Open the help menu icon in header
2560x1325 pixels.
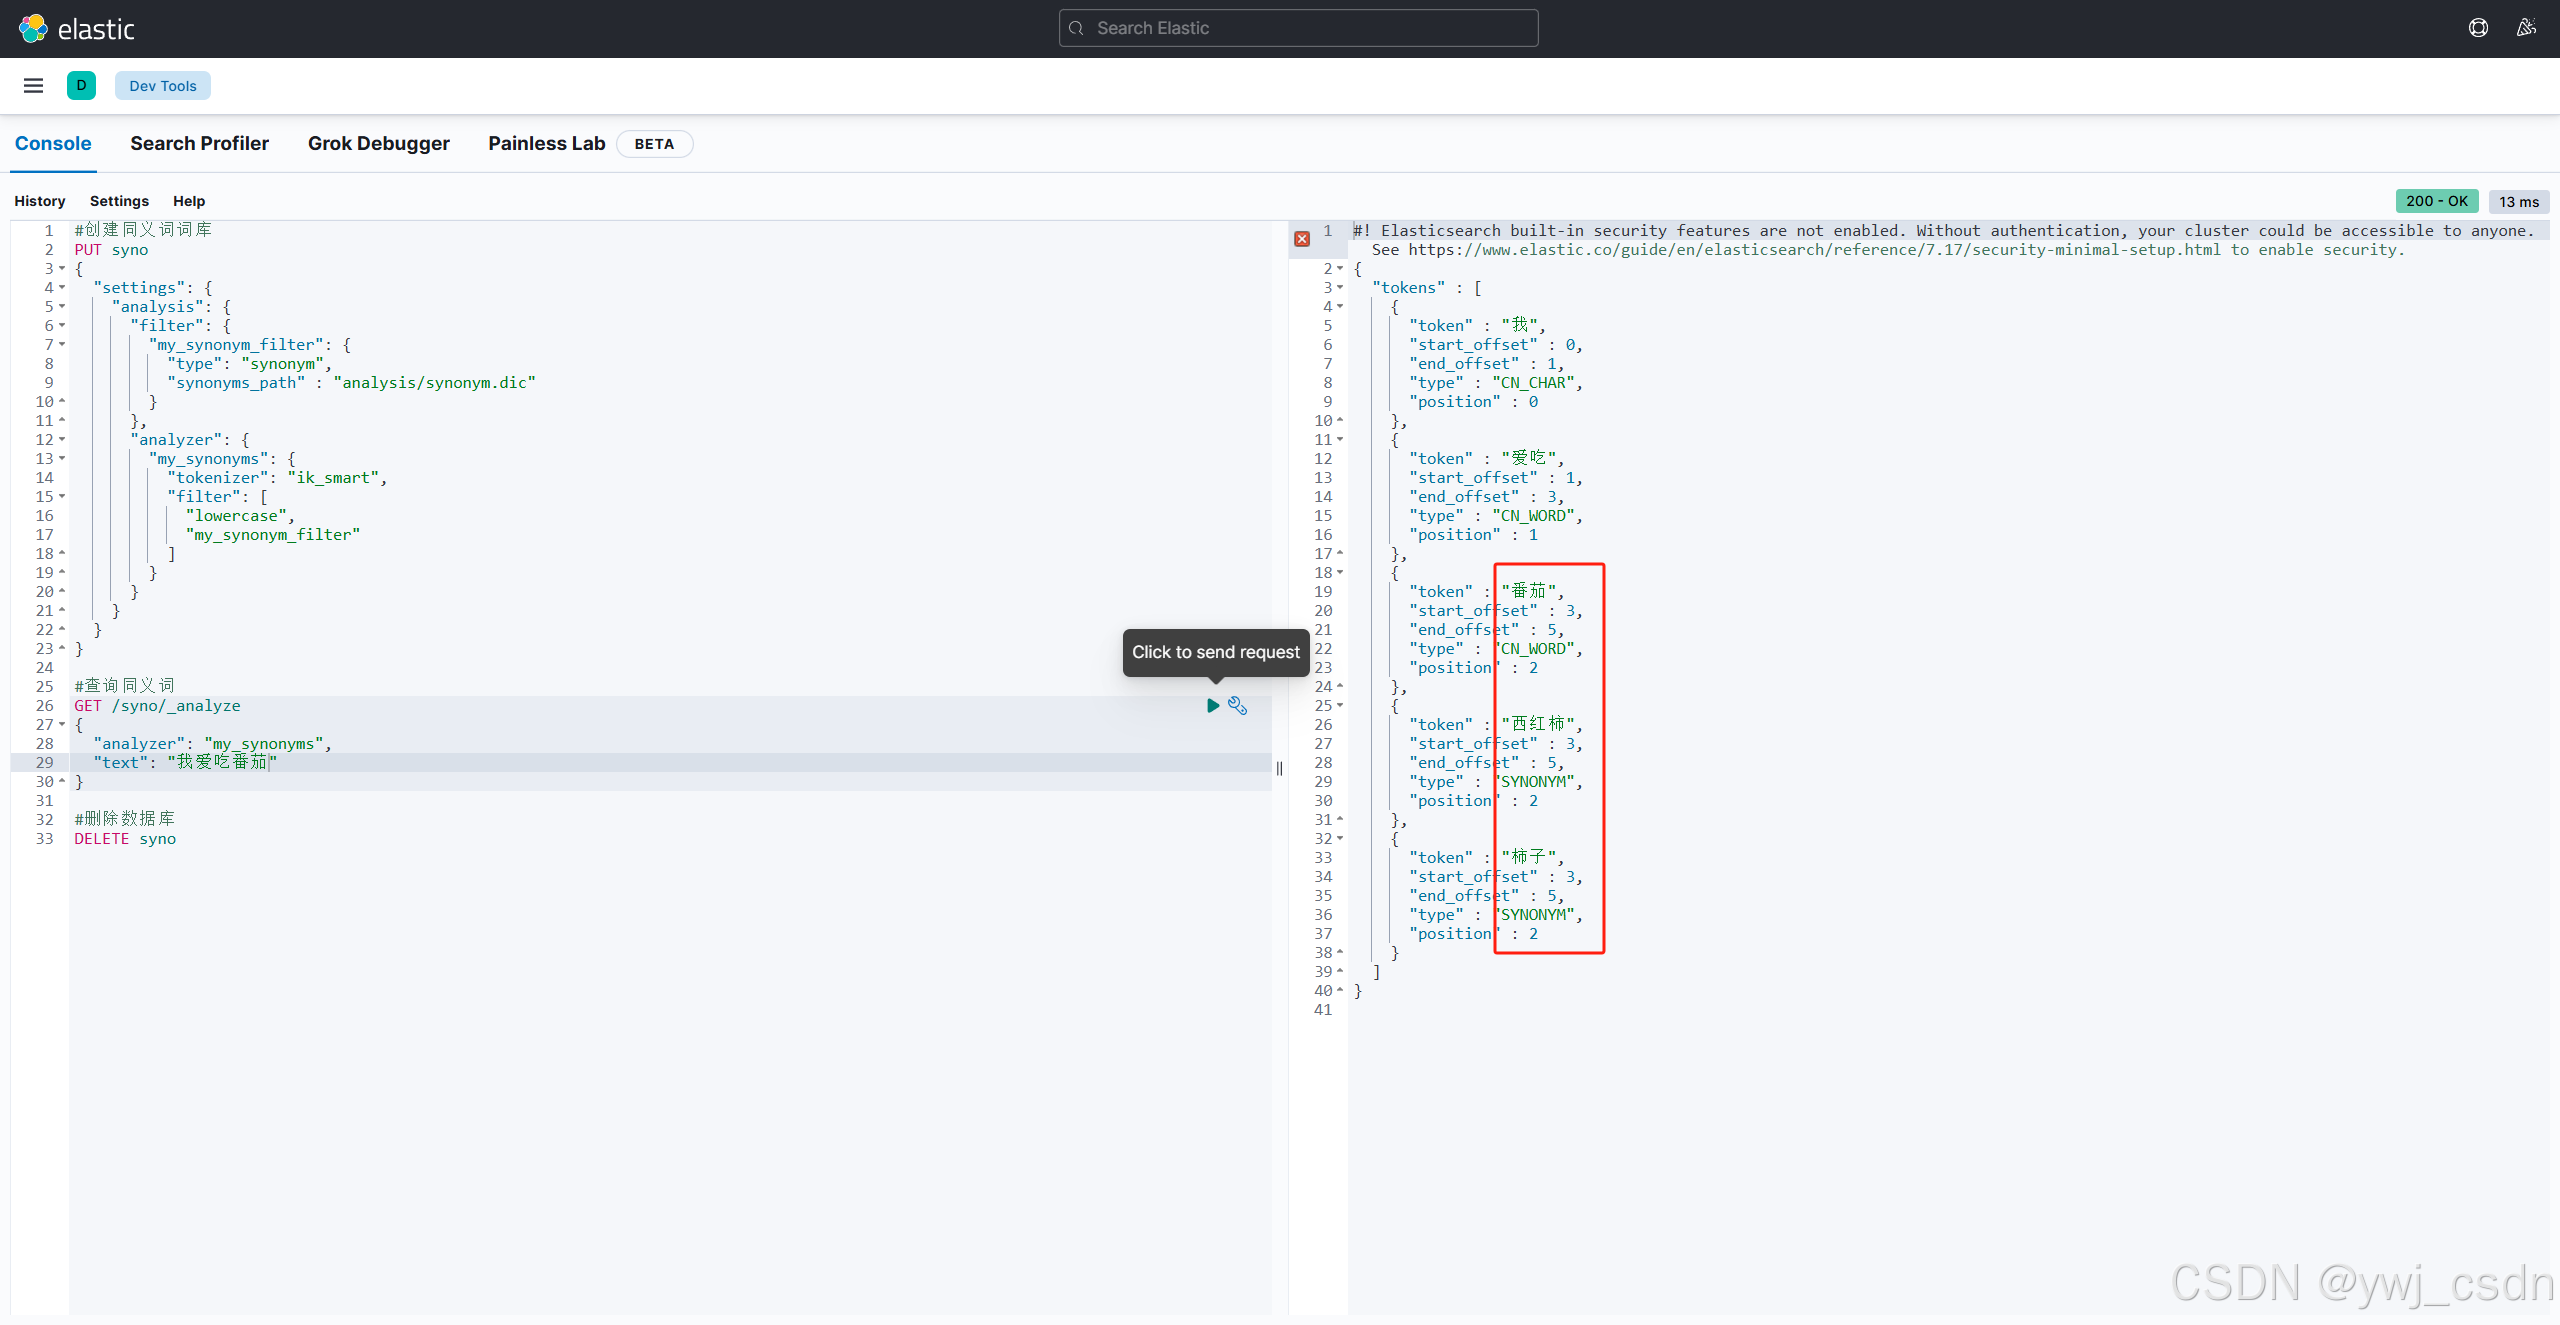pyautogui.click(x=2478, y=28)
